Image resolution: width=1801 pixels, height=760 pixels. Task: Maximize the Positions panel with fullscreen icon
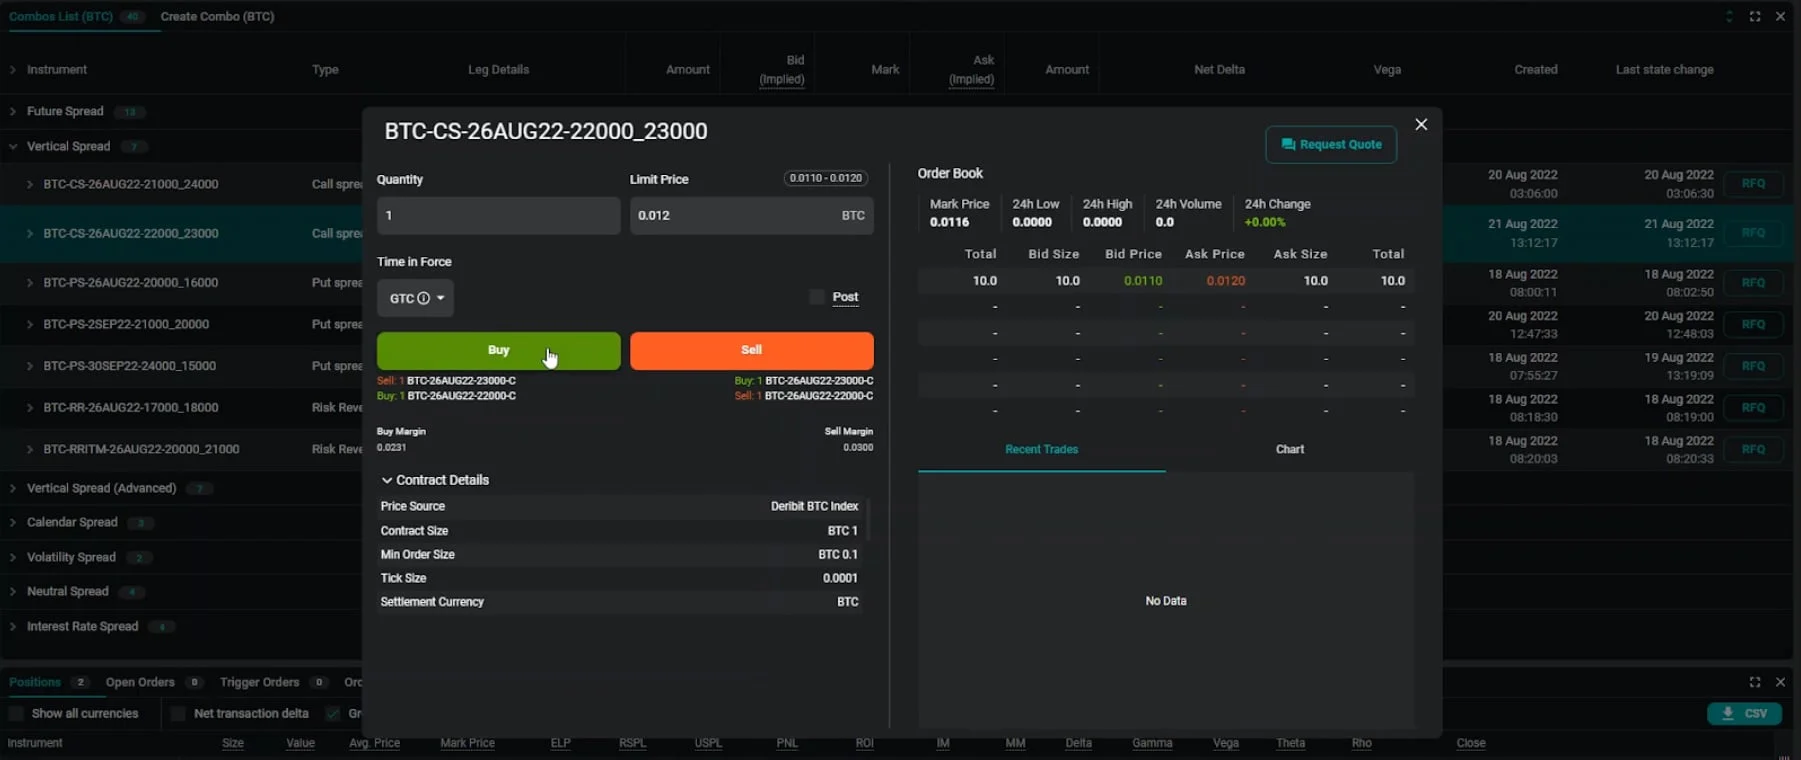tap(1755, 682)
